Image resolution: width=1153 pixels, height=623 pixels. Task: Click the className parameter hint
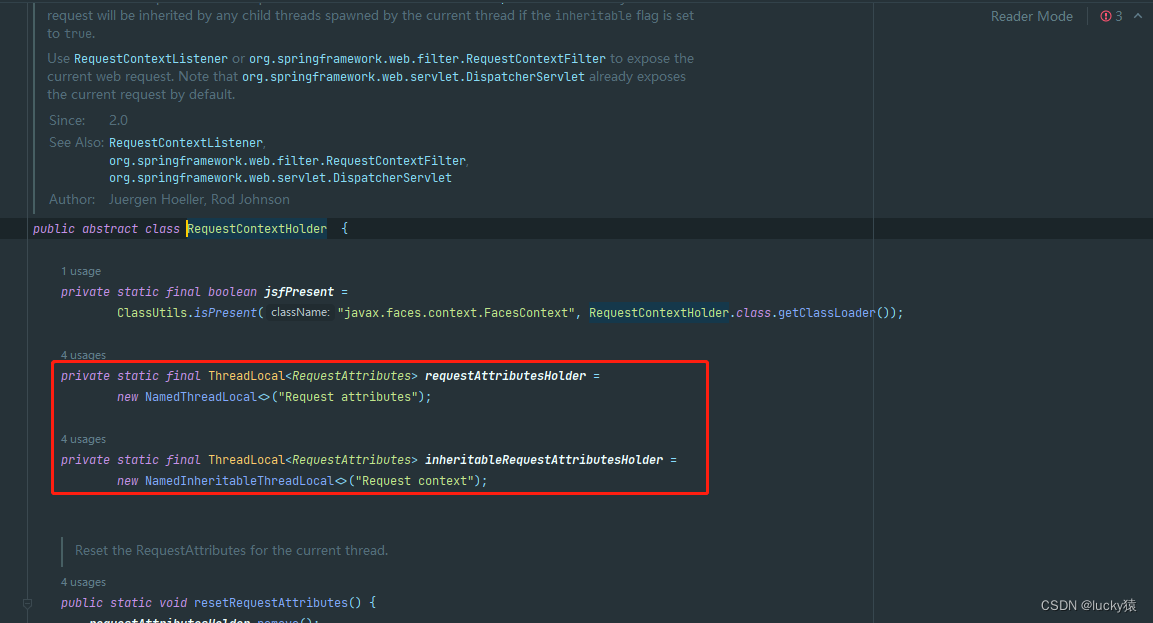pyautogui.click(x=300, y=313)
